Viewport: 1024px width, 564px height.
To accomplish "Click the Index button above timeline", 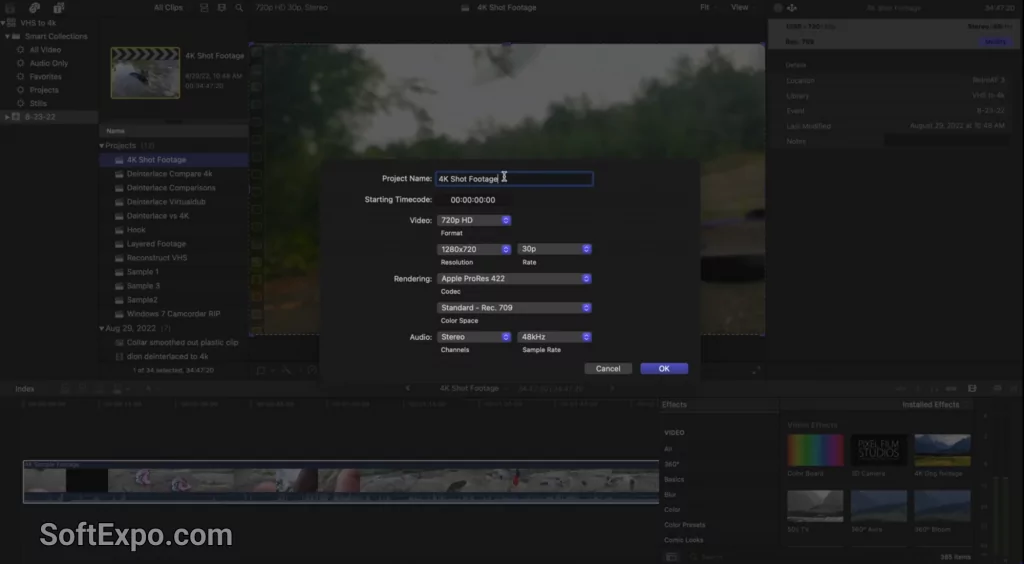I will [x=25, y=389].
